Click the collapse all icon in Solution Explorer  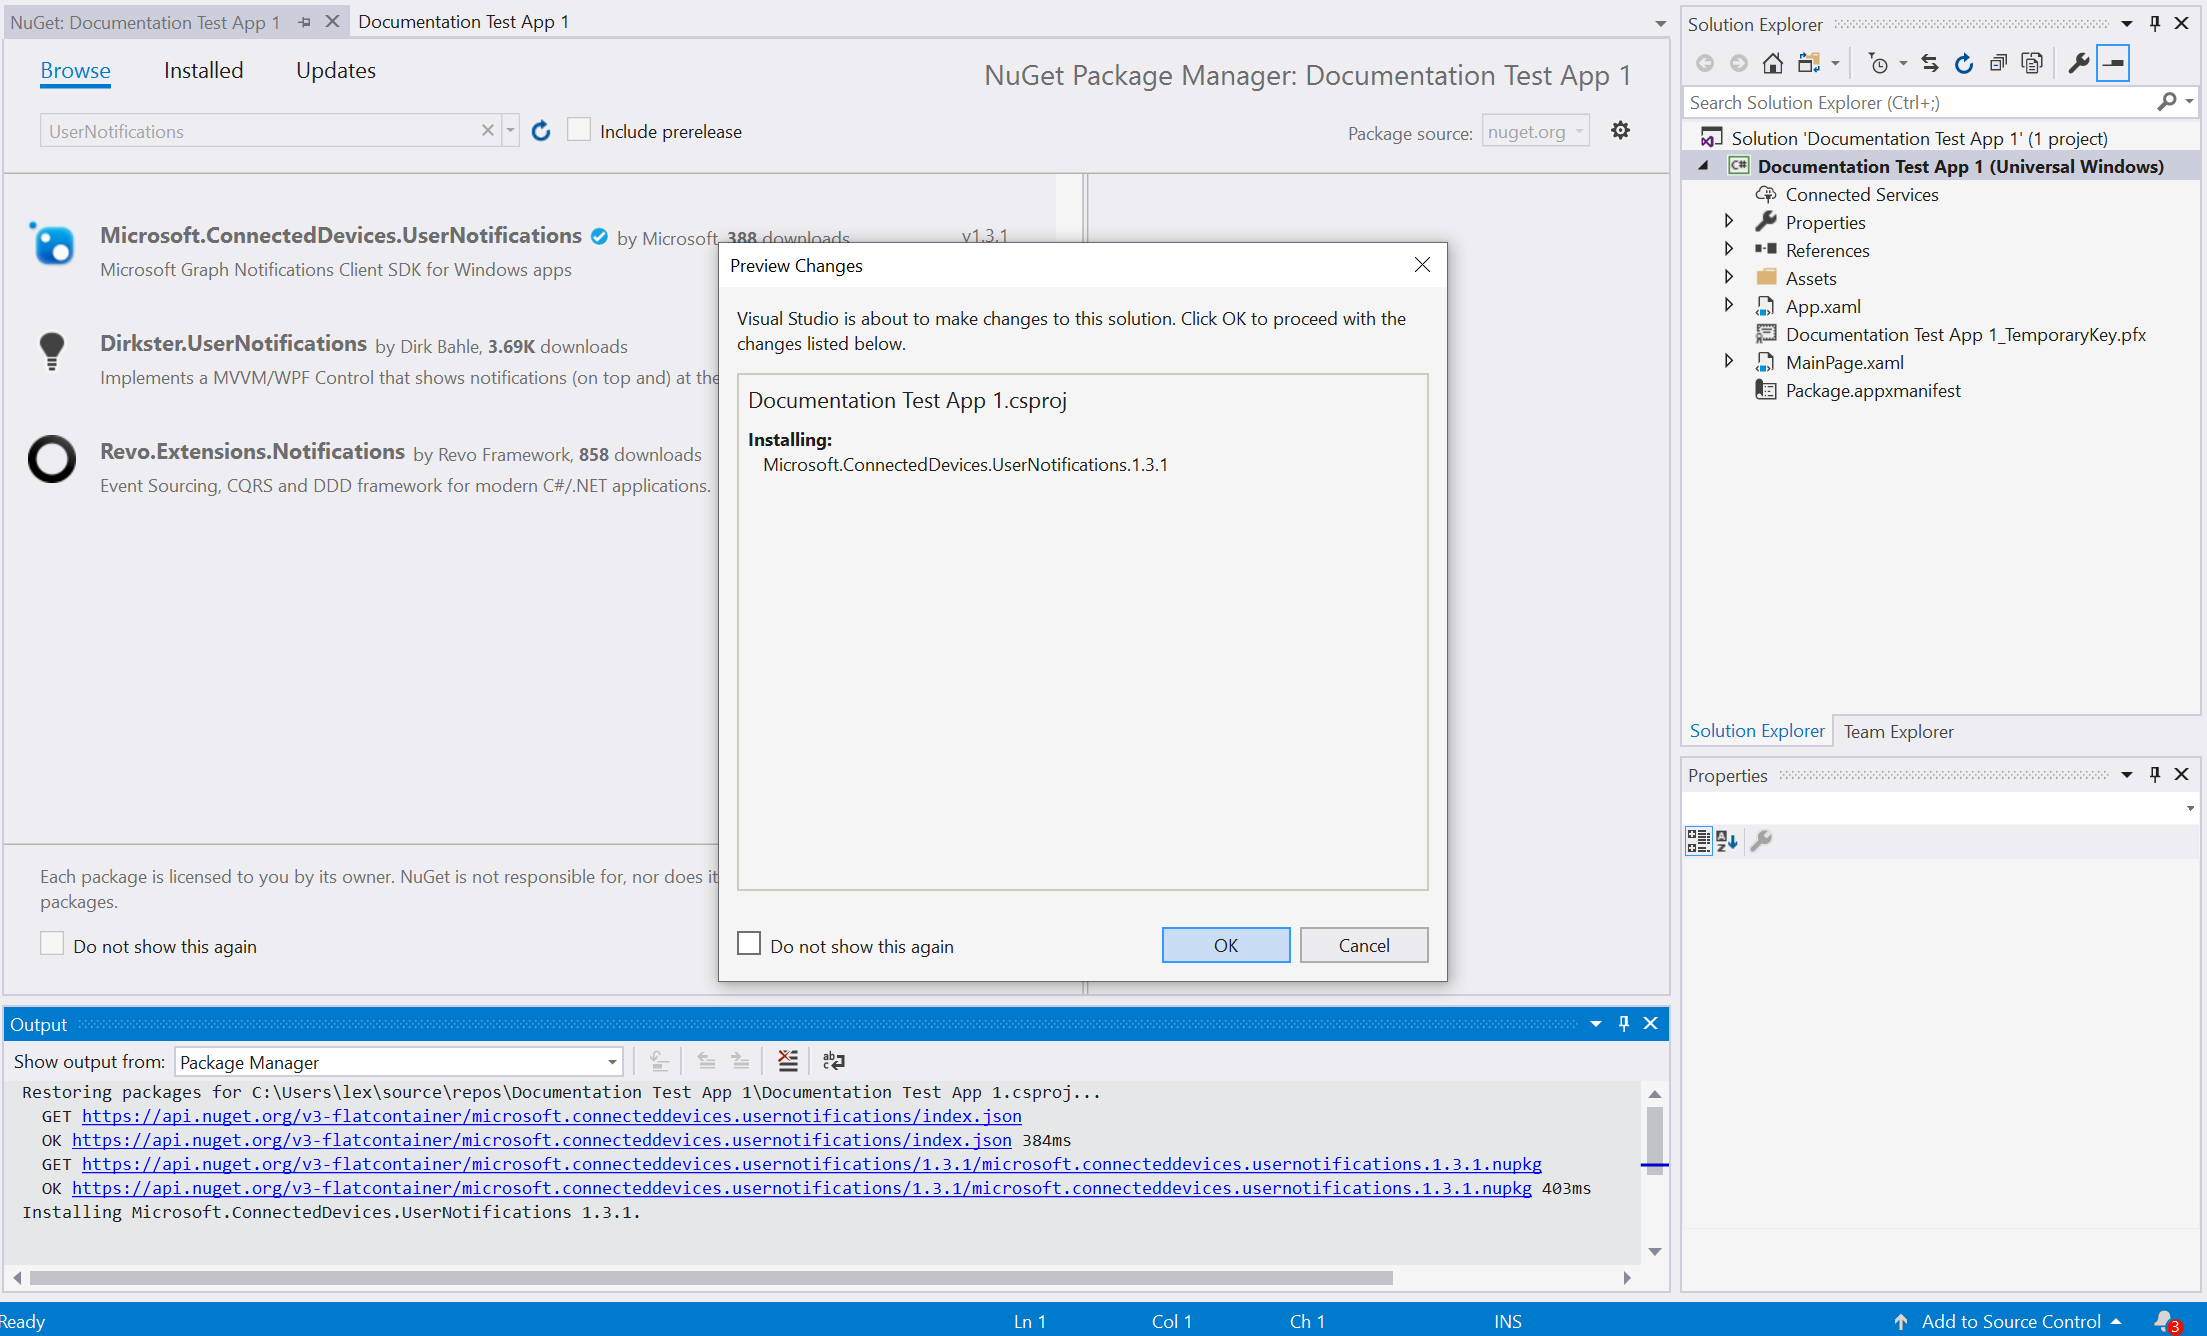[1994, 63]
